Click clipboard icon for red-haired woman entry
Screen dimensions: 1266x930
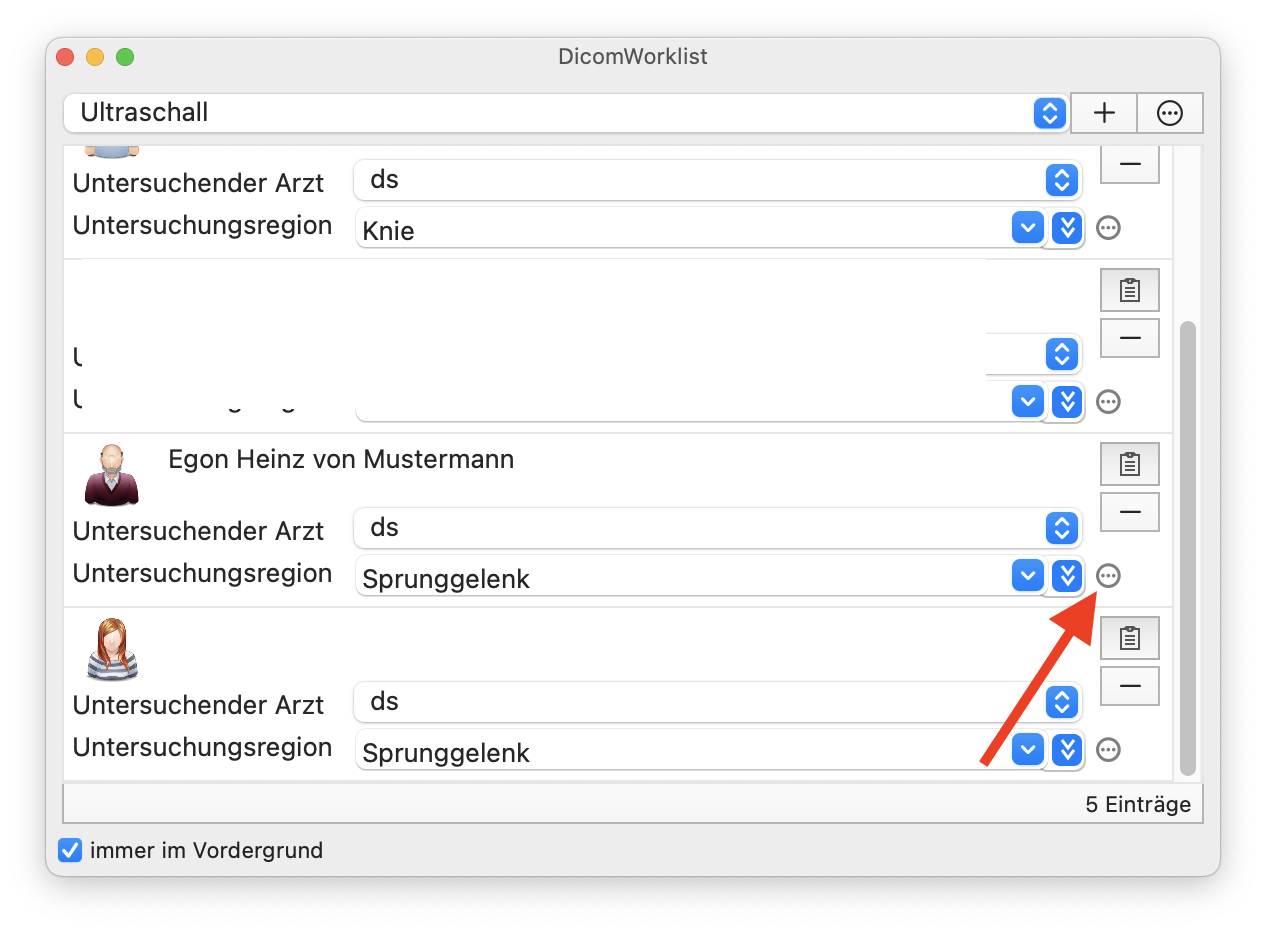(1130, 638)
